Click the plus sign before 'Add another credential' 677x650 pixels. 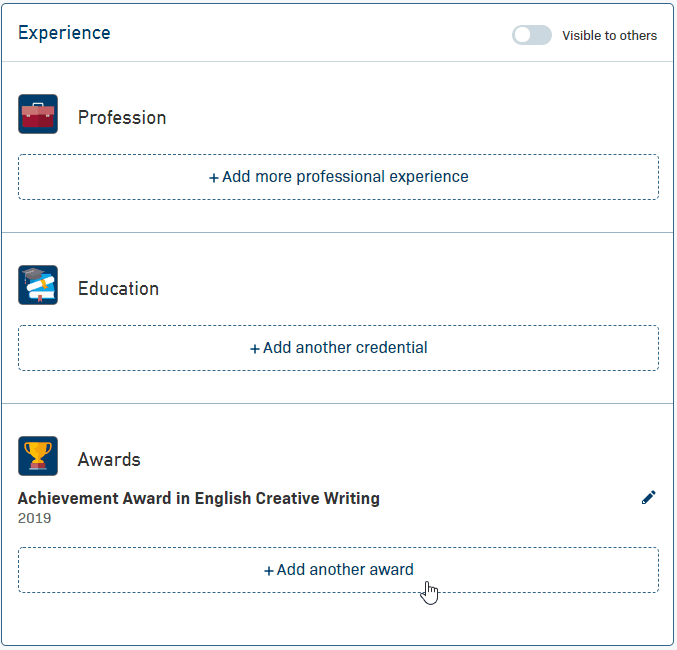[x=255, y=348]
